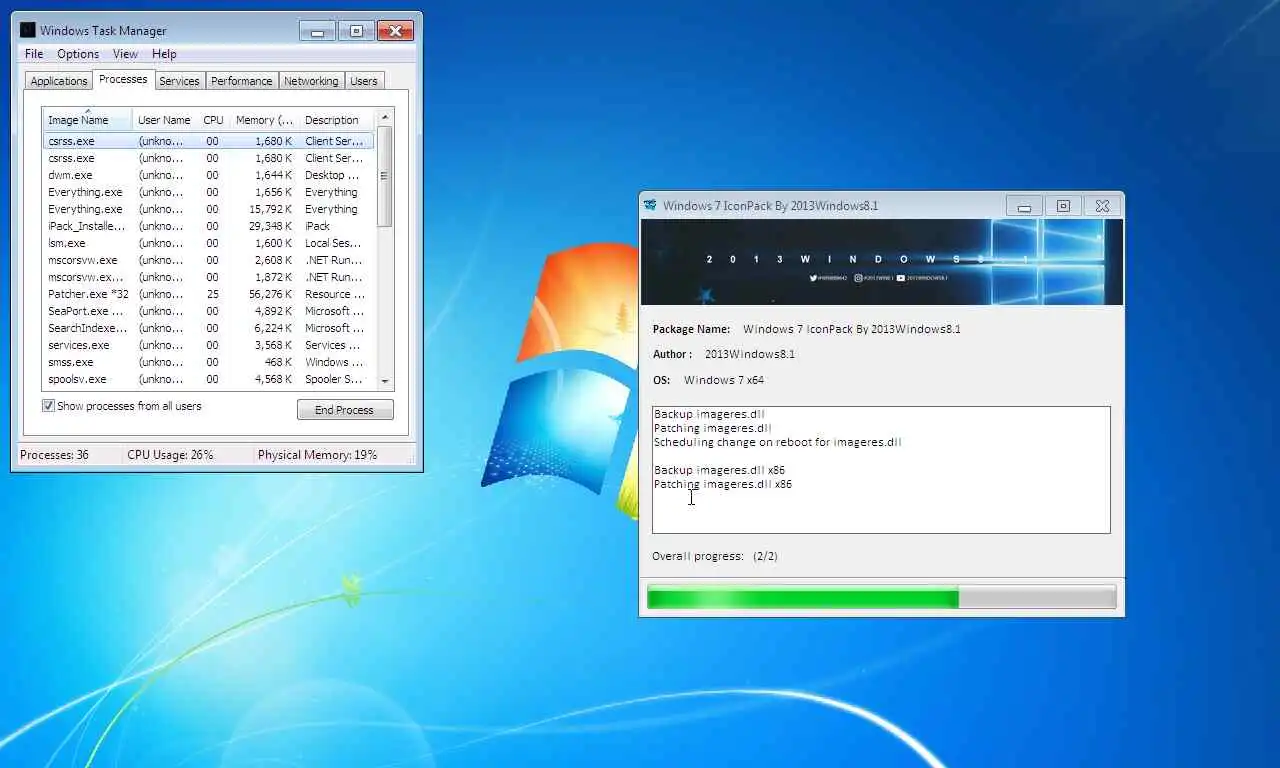Select the iPack_Installe... process row
This screenshot has width=1280, height=768.
[x=209, y=226]
